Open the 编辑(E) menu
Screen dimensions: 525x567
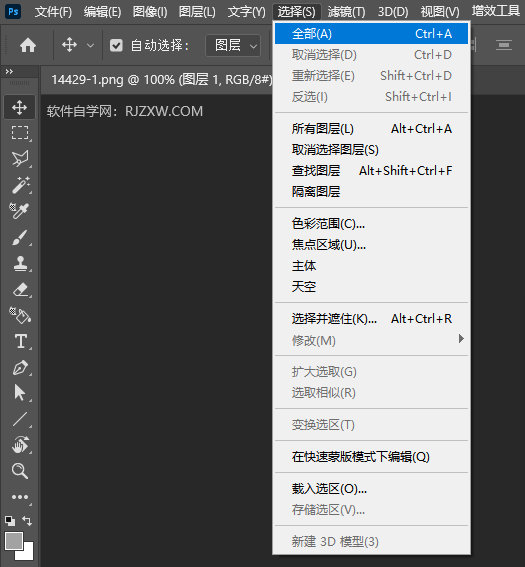[102, 12]
